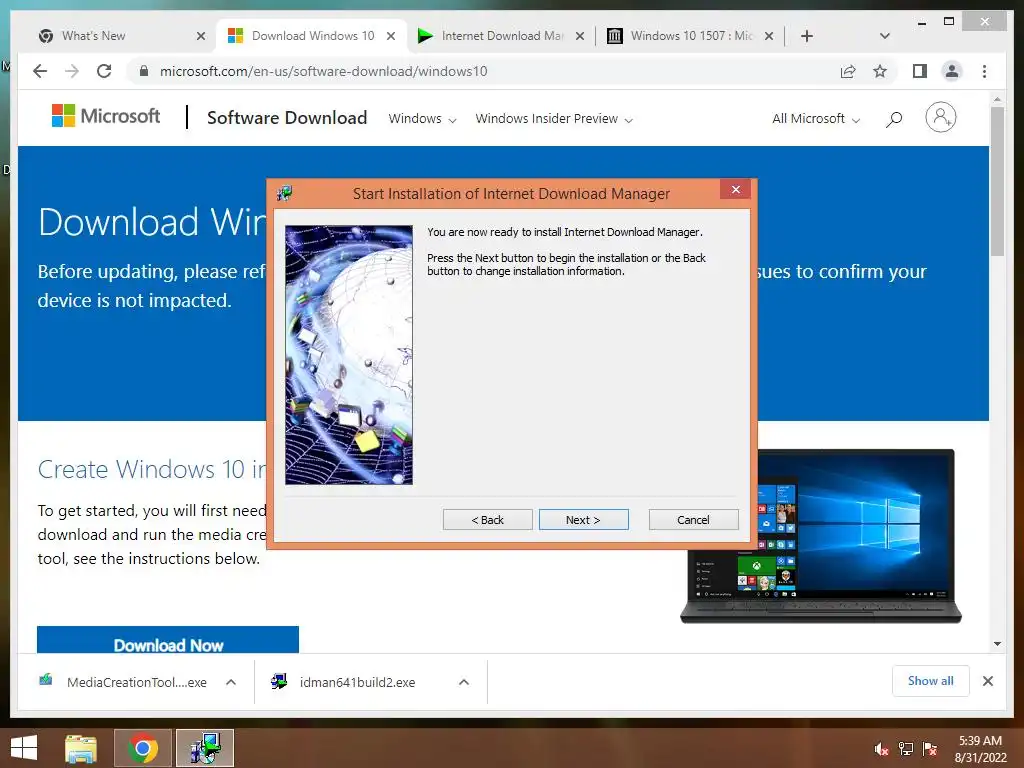Image resolution: width=1024 pixels, height=768 pixels.
Task: Click the Chrome taskbar icon
Action: pyautogui.click(x=142, y=748)
